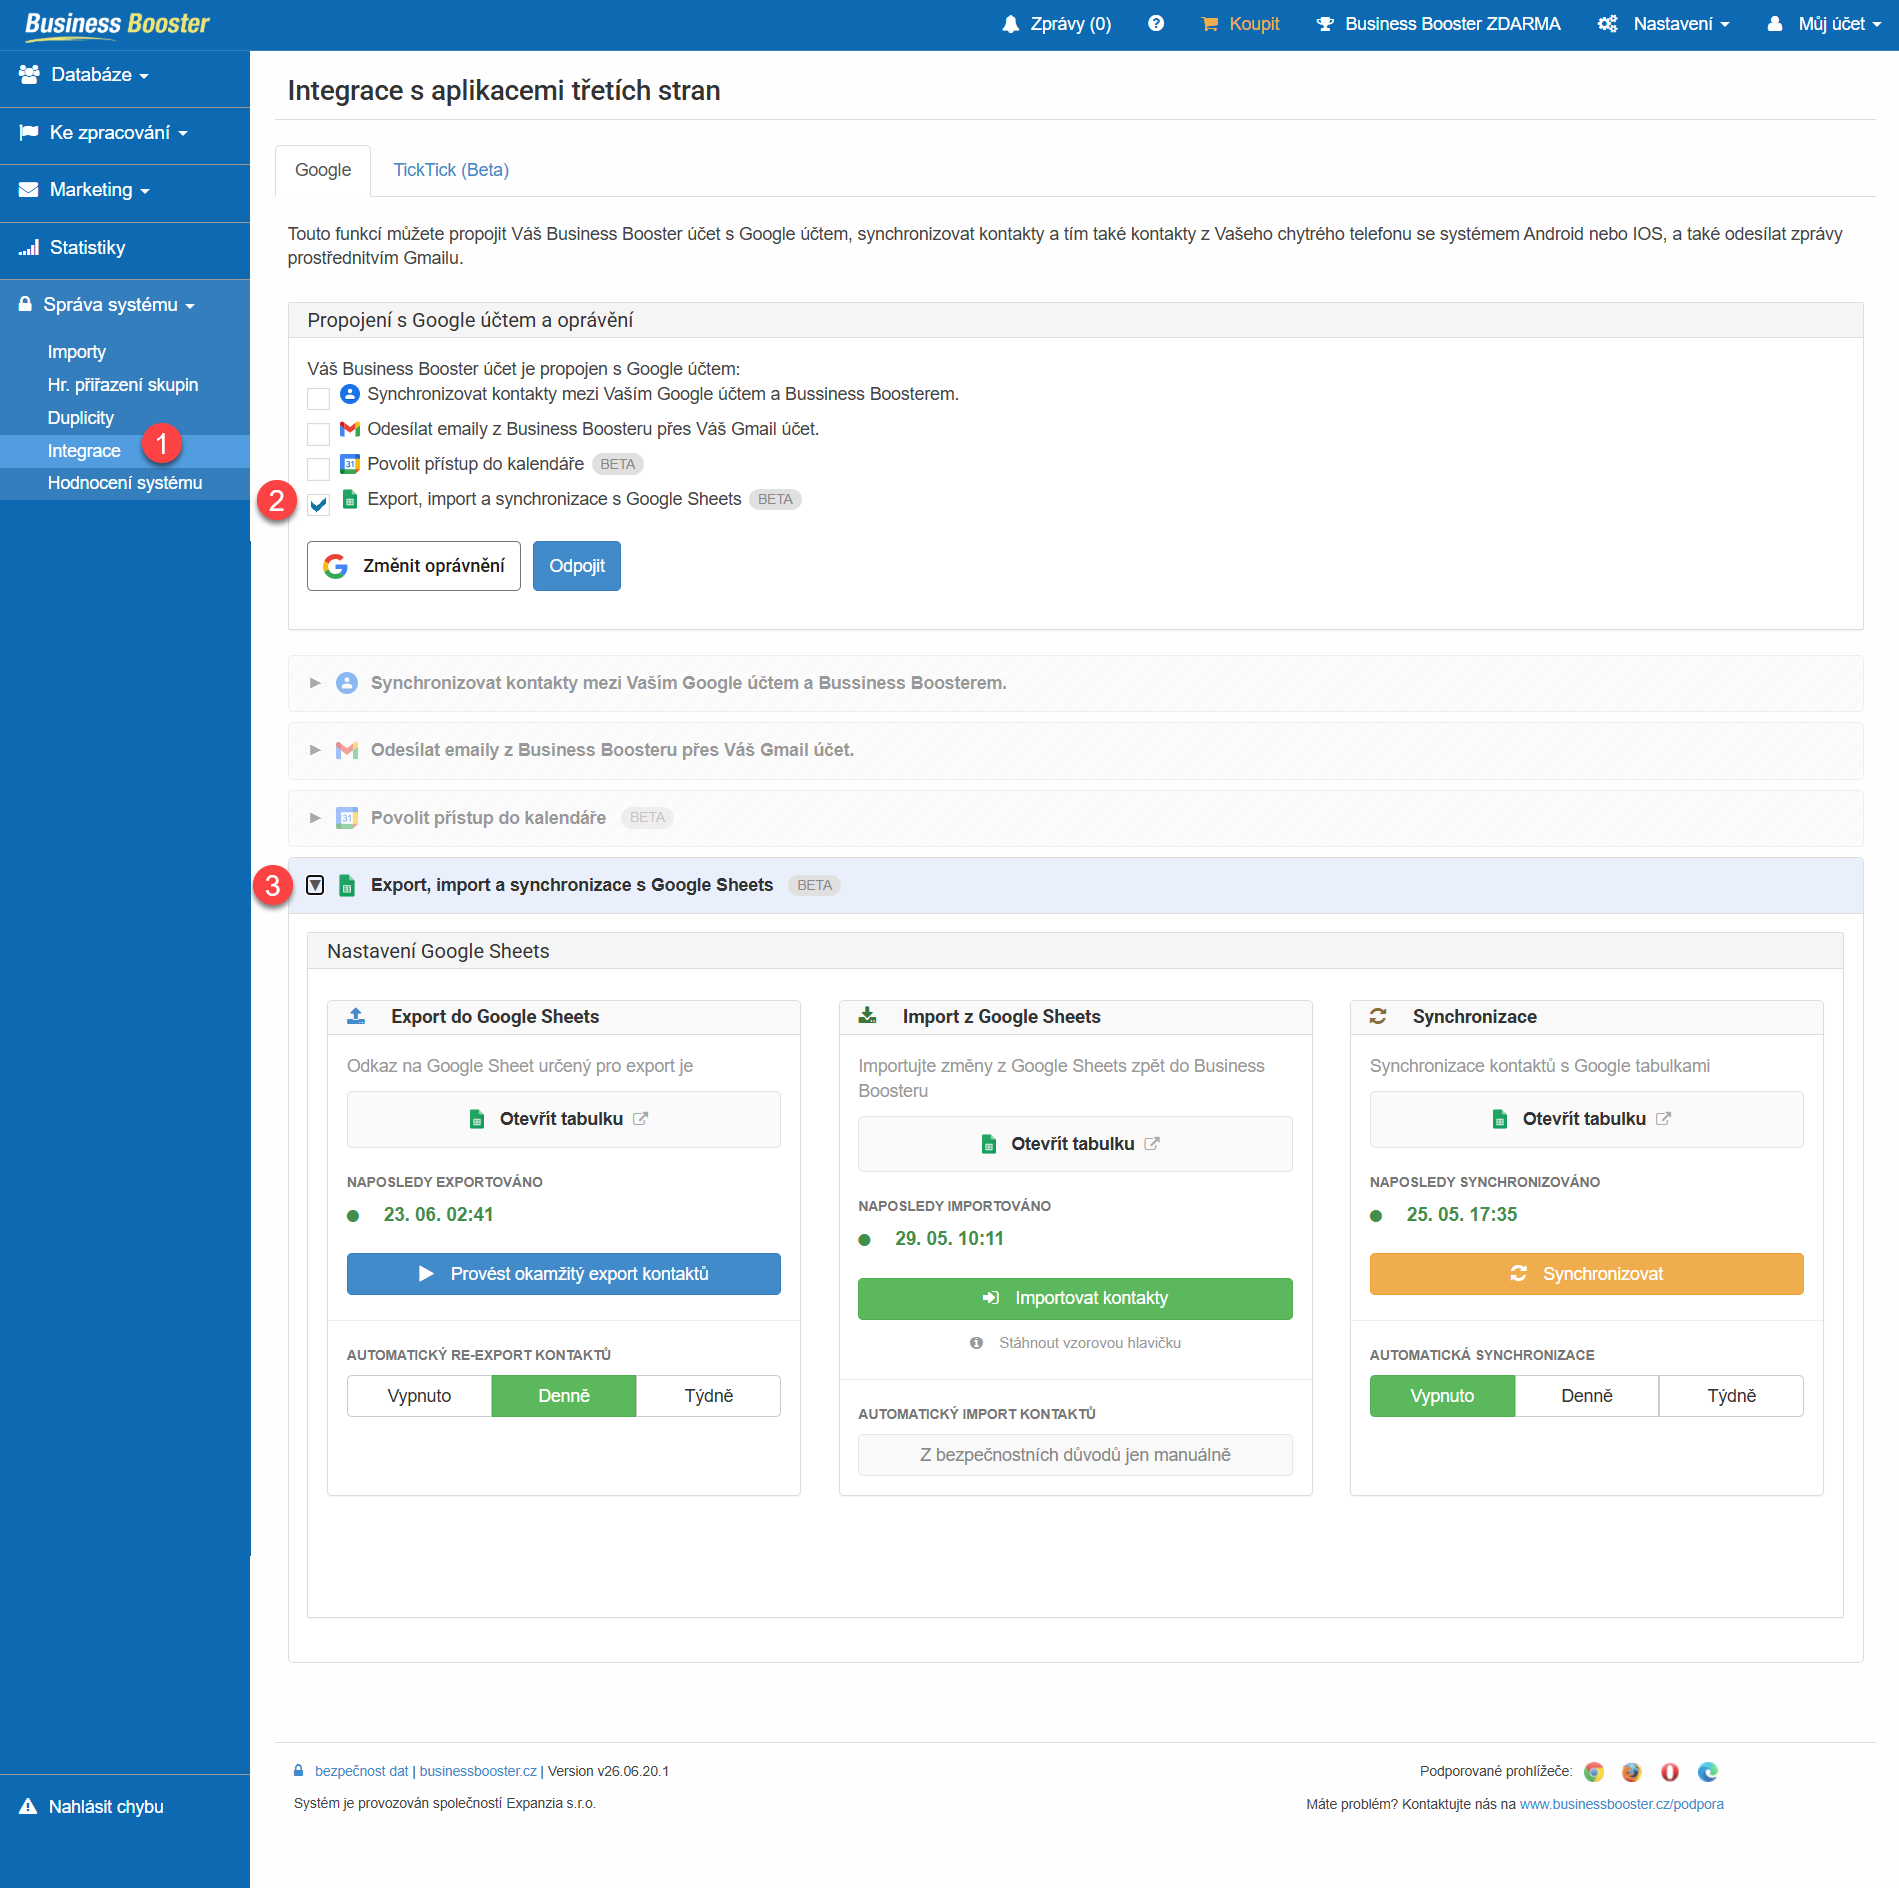Click the Edge browser icon in footer
Image resolution: width=1899 pixels, height=1888 pixels.
point(1708,1772)
